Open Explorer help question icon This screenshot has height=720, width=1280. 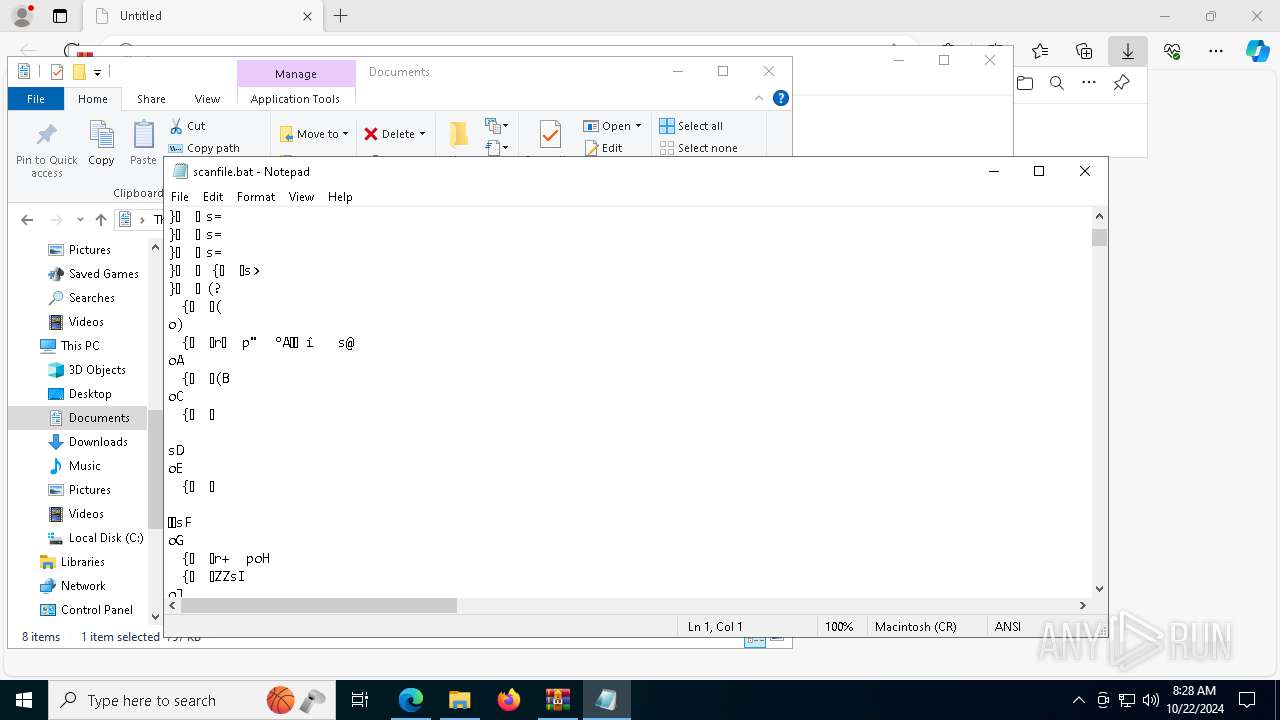pyautogui.click(x=781, y=98)
